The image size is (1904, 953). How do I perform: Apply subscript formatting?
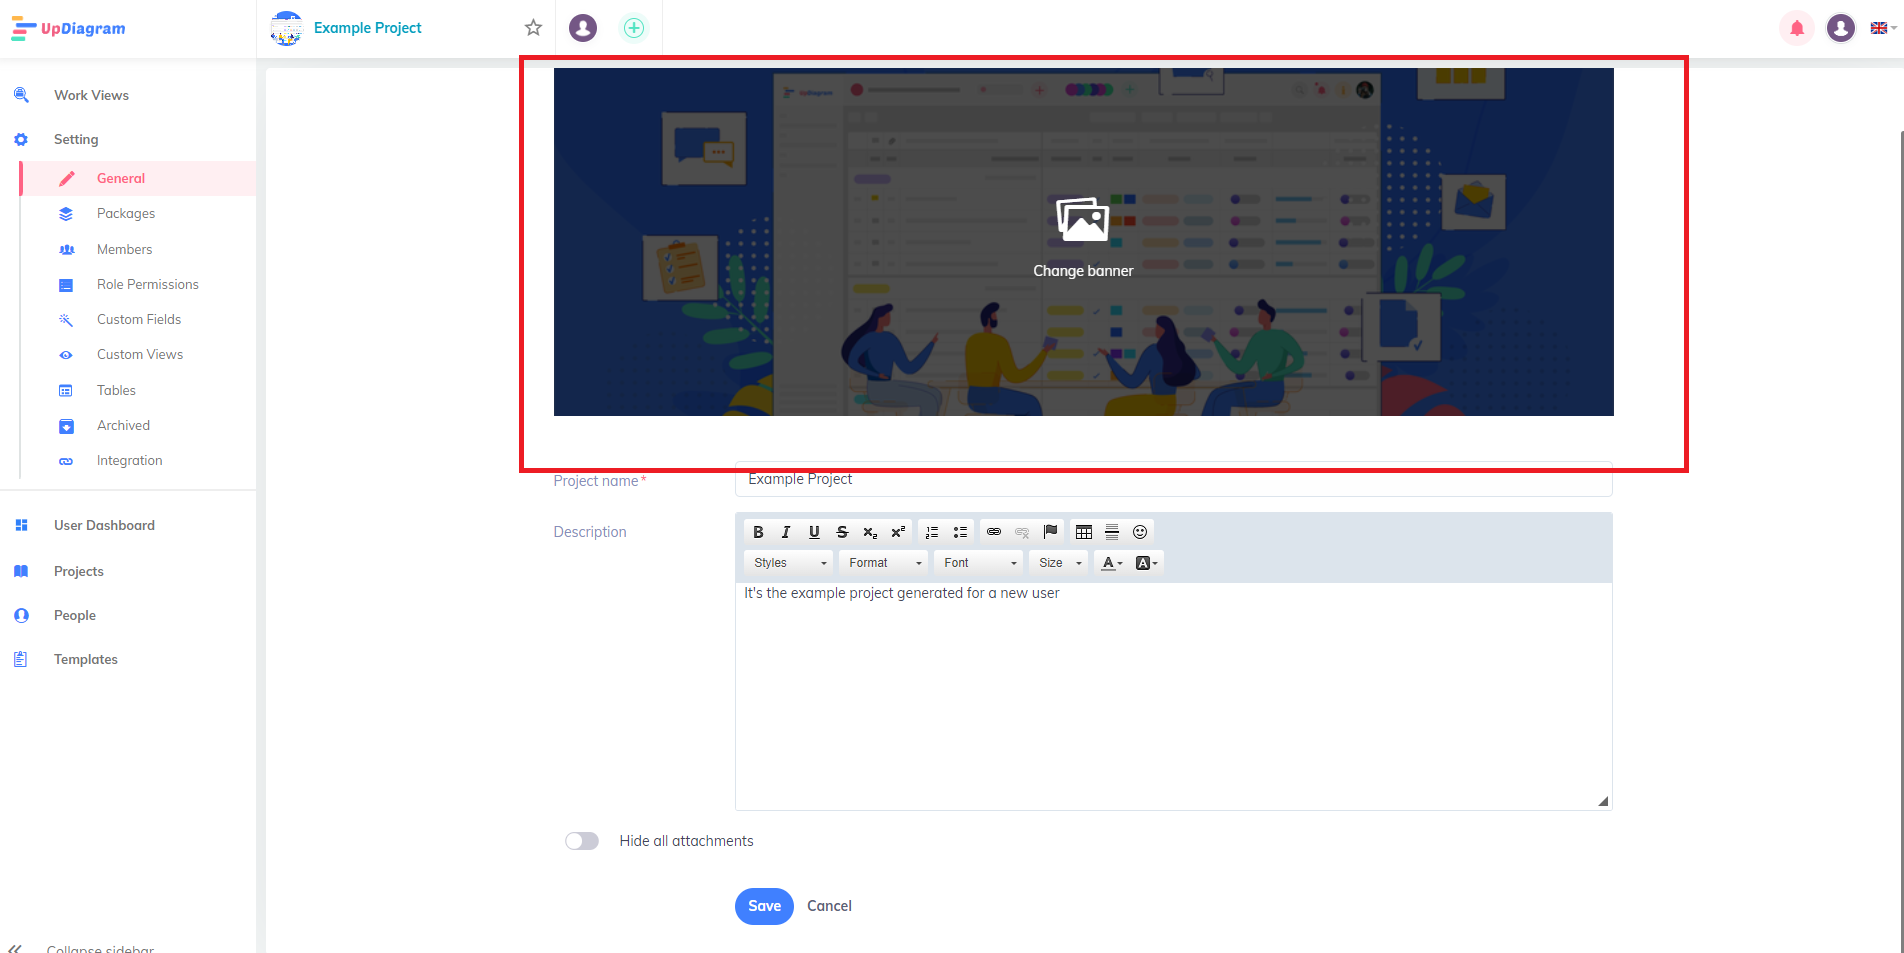tap(870, 532)
